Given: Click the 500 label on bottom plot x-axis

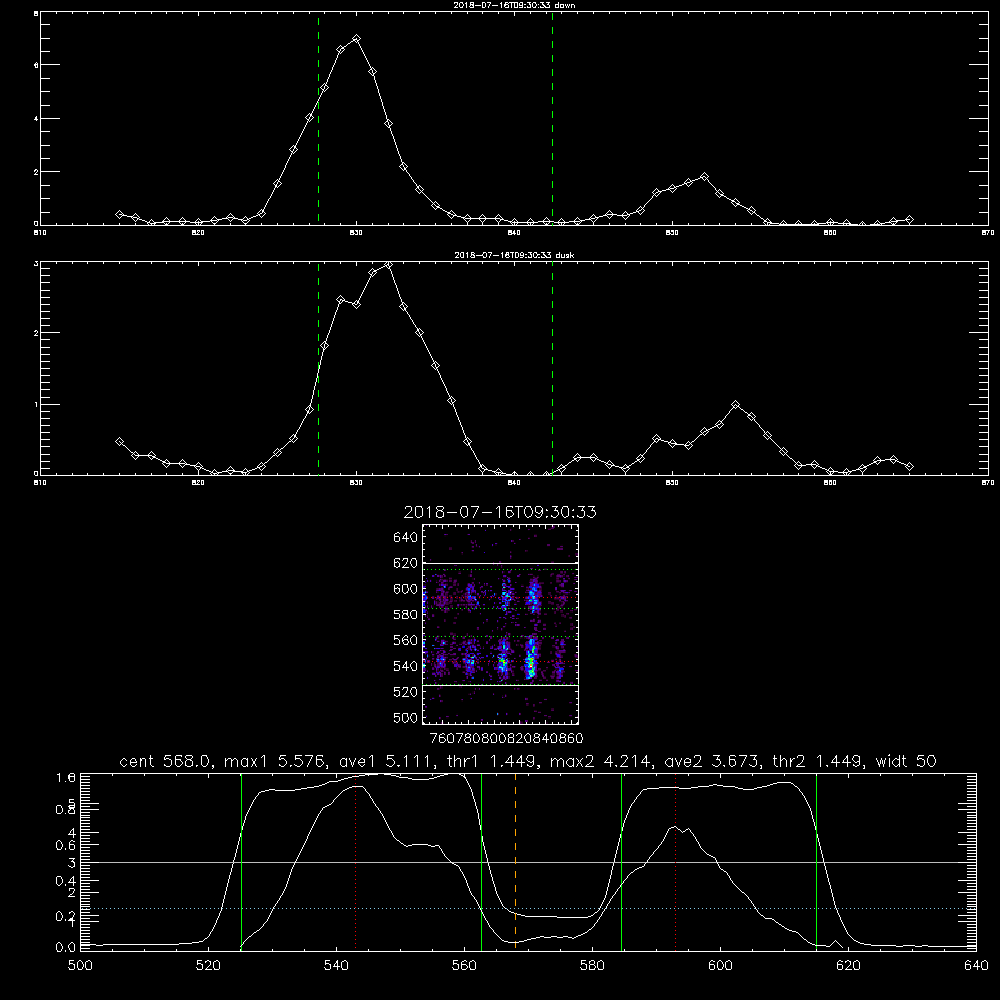Looking at the screenshot, I should point(80,966).
